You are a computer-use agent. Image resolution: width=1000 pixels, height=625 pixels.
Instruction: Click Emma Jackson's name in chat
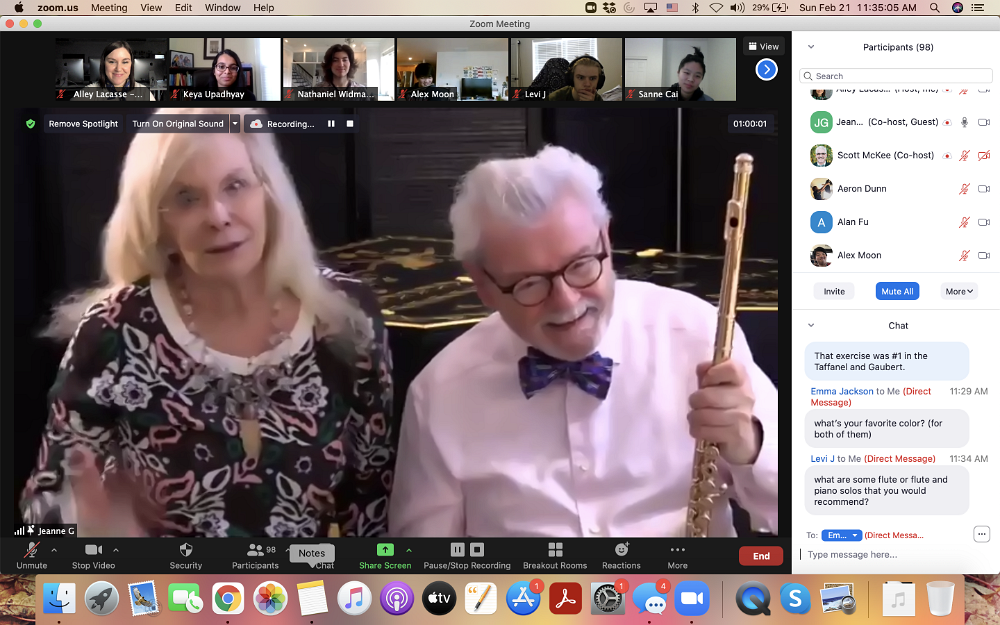842,391
